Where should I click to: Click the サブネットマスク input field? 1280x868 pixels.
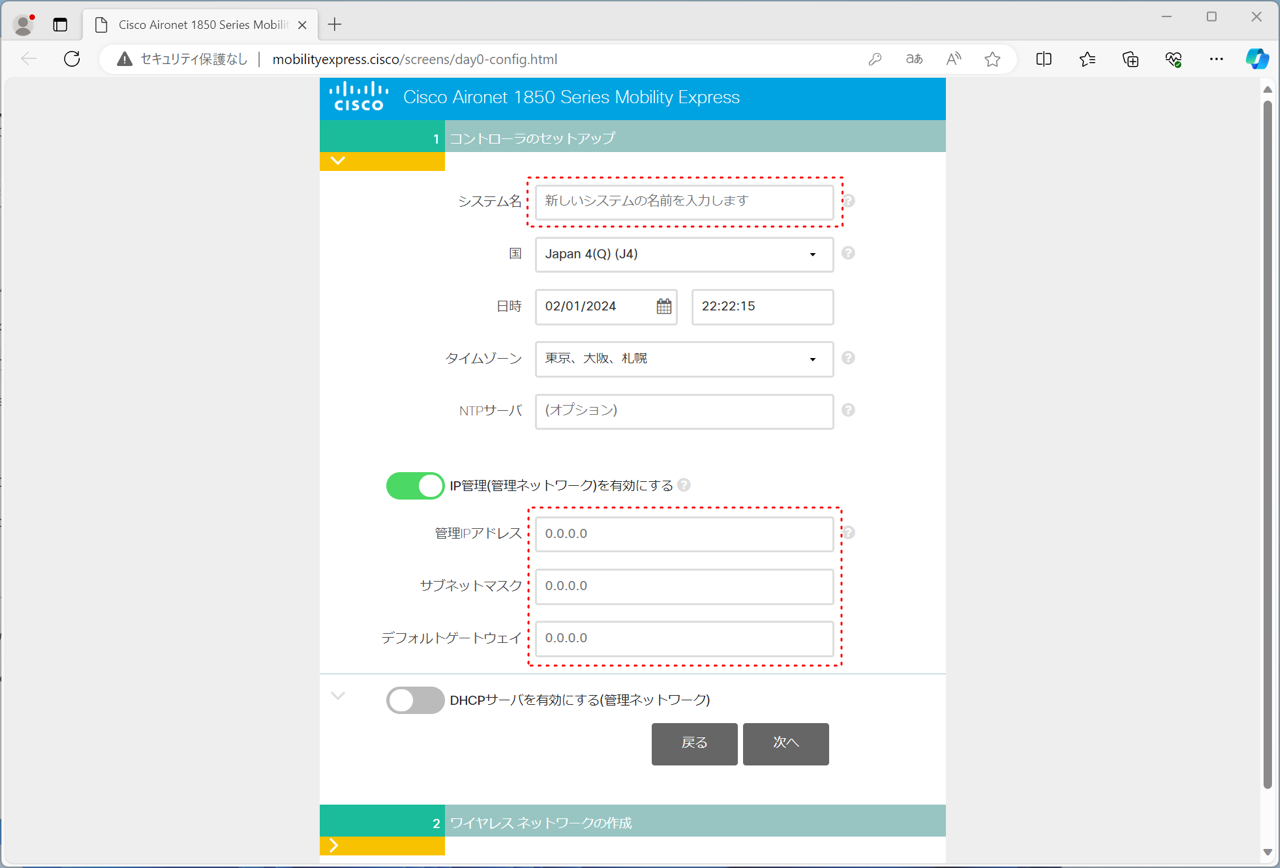[684, 586]
